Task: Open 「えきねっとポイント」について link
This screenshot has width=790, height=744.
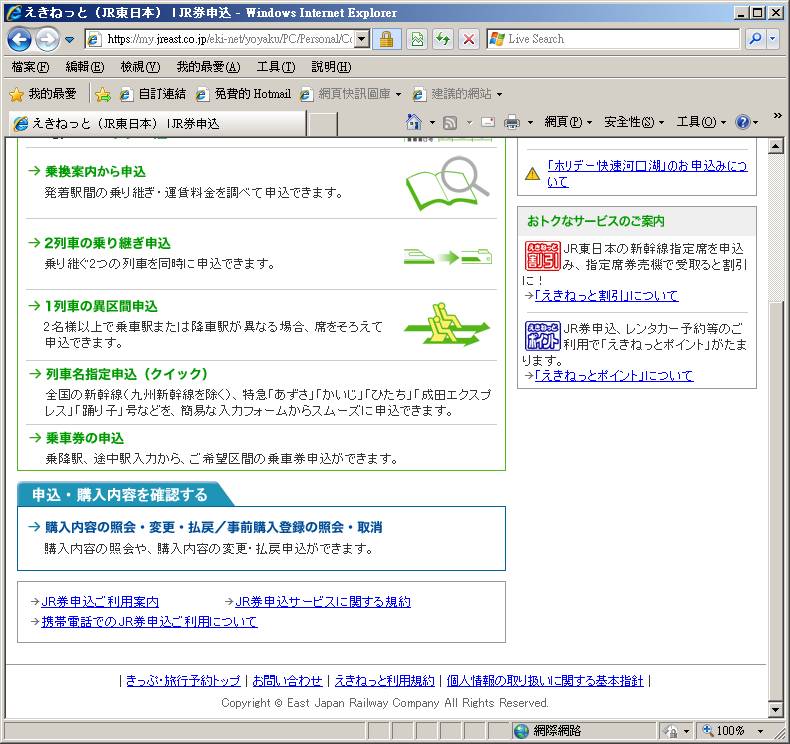Action: tap(614, 376)
